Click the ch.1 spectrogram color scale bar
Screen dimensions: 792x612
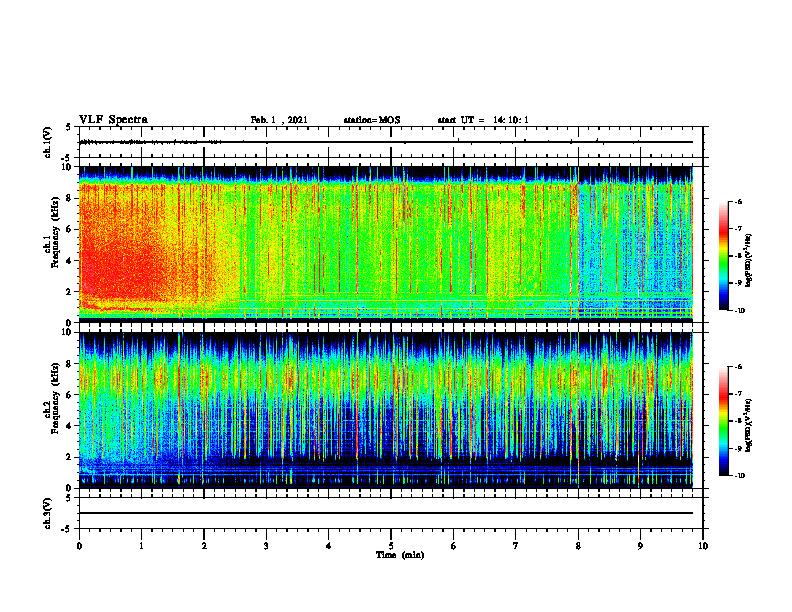(724, 256)
